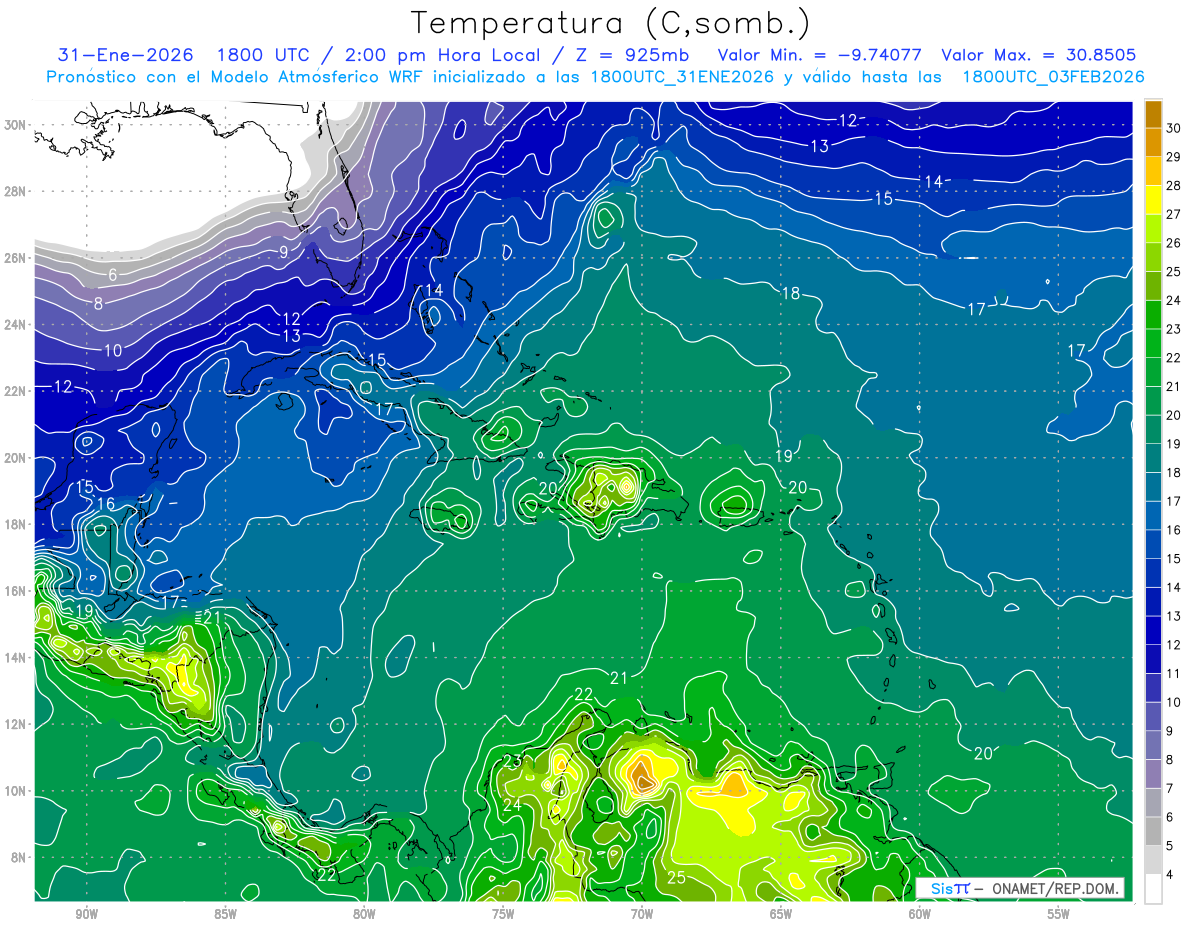Click the "70W" longitude label
The height and width of the screenshot is (927, 1200).
coord(642,914)
